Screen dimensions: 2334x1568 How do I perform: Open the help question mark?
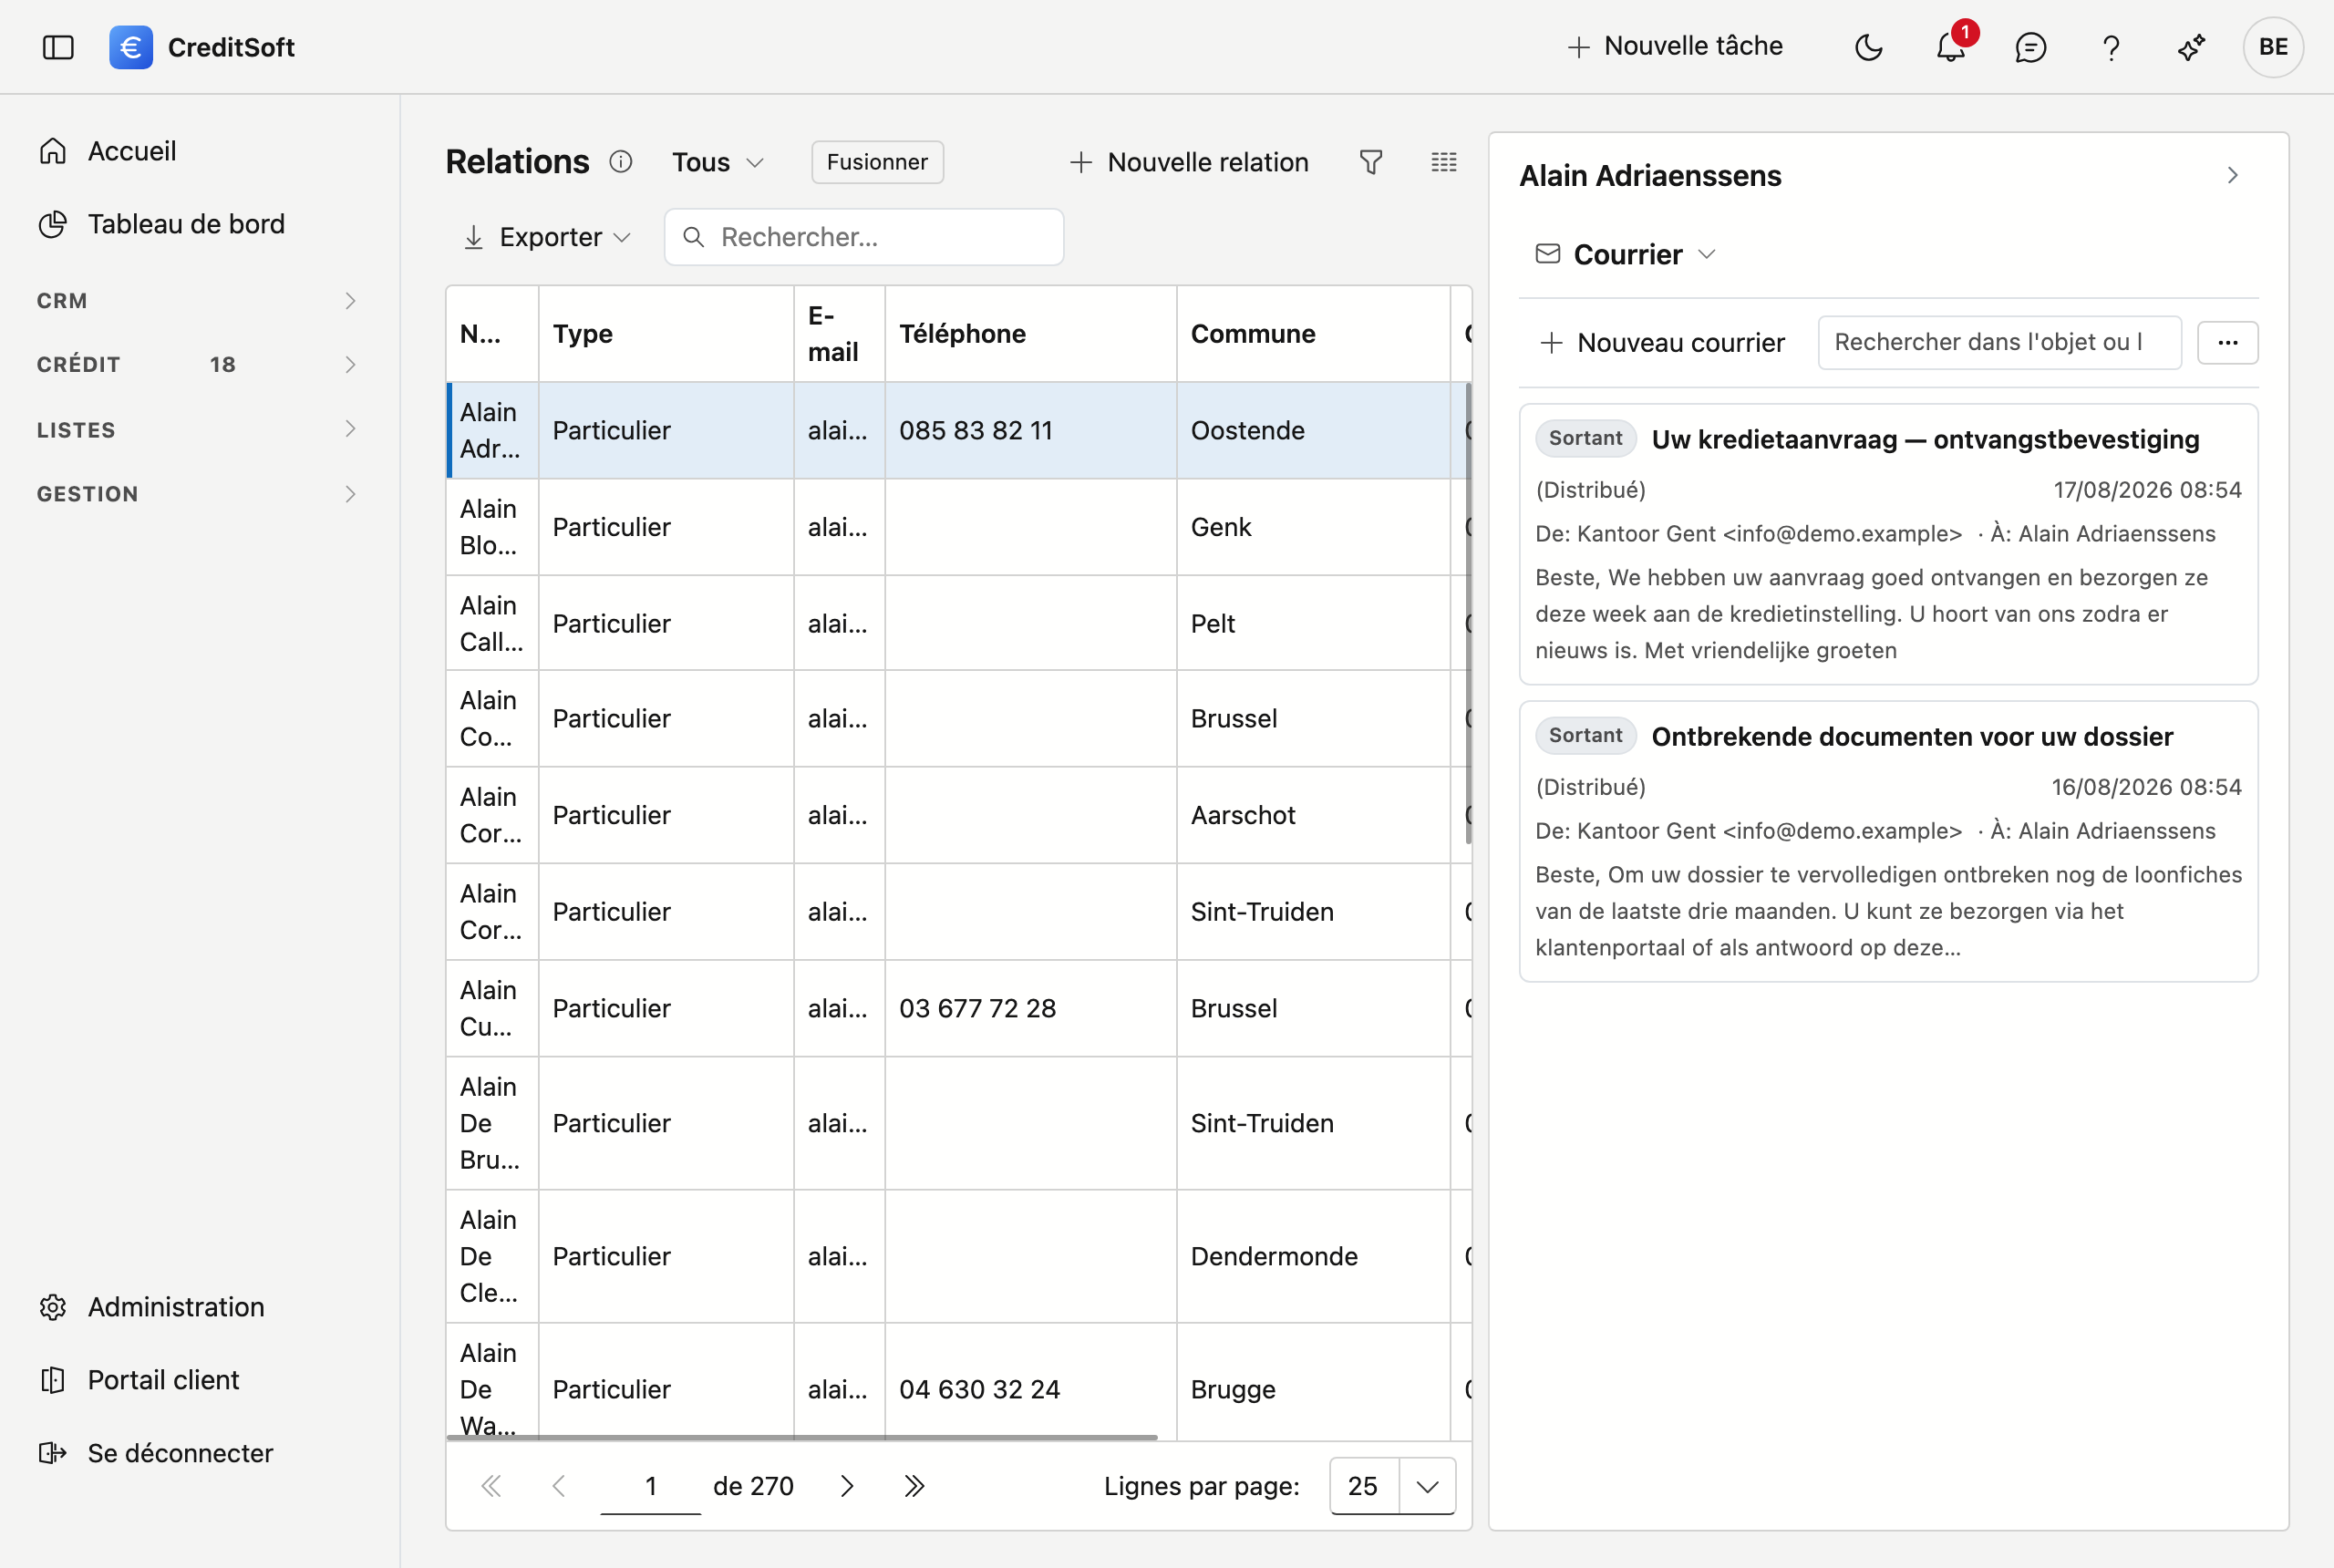[x=2111, y=47]
